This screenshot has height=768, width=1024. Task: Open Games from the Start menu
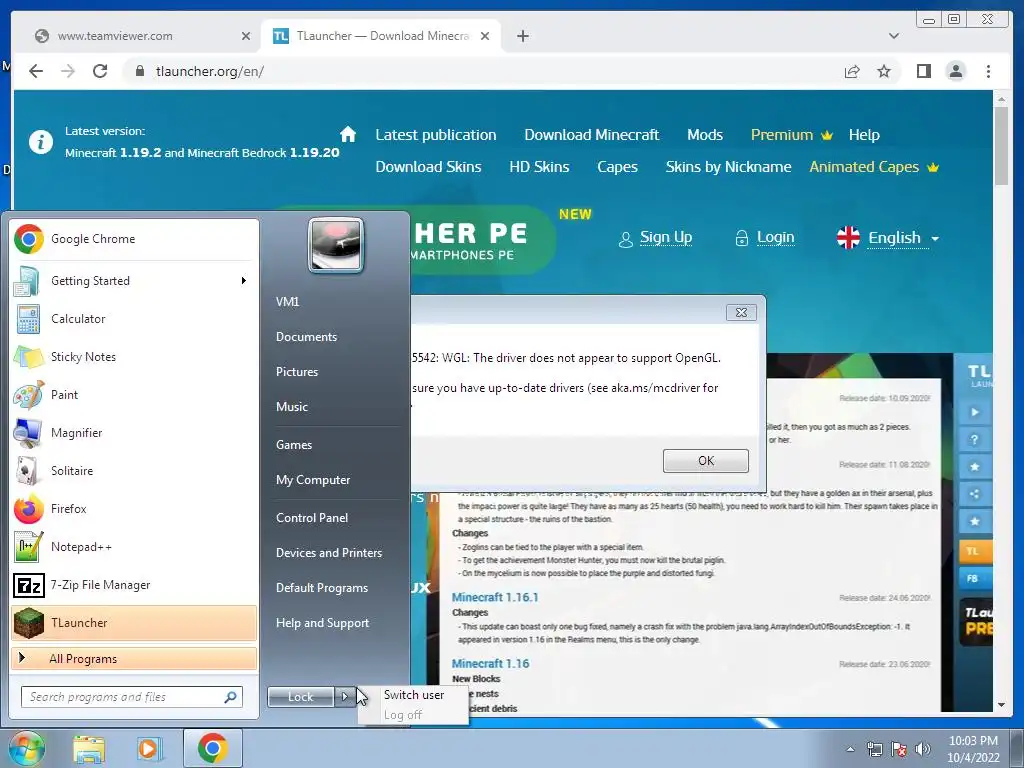click(x=294, y=445)
